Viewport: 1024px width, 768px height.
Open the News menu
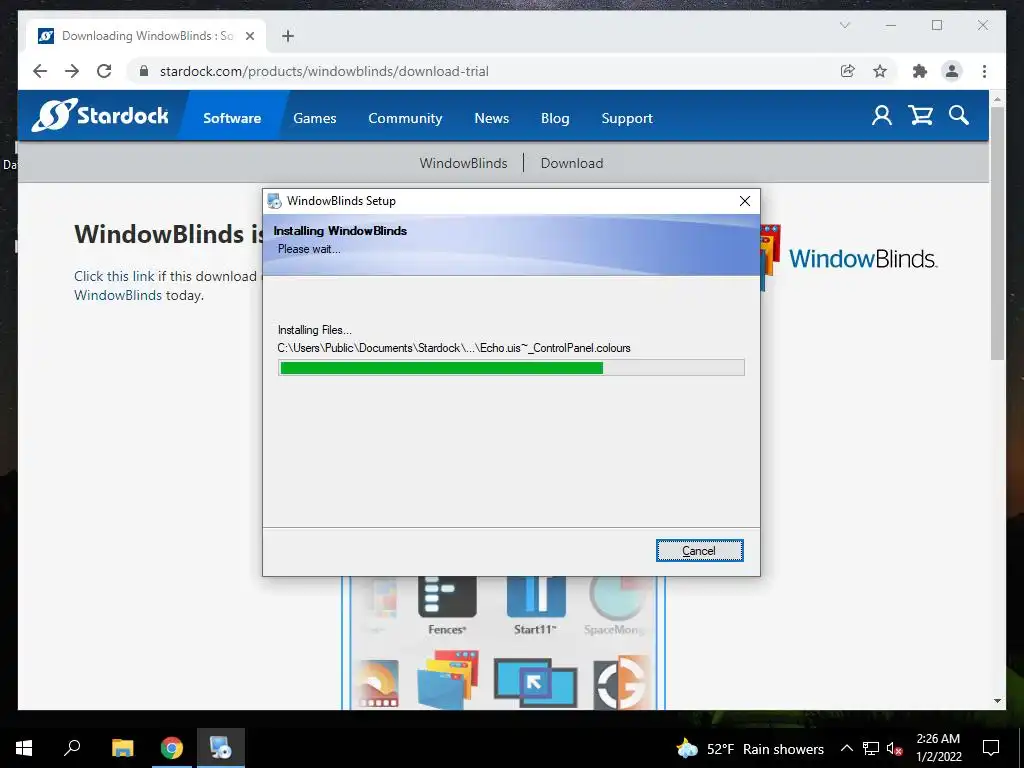(492, 118)
